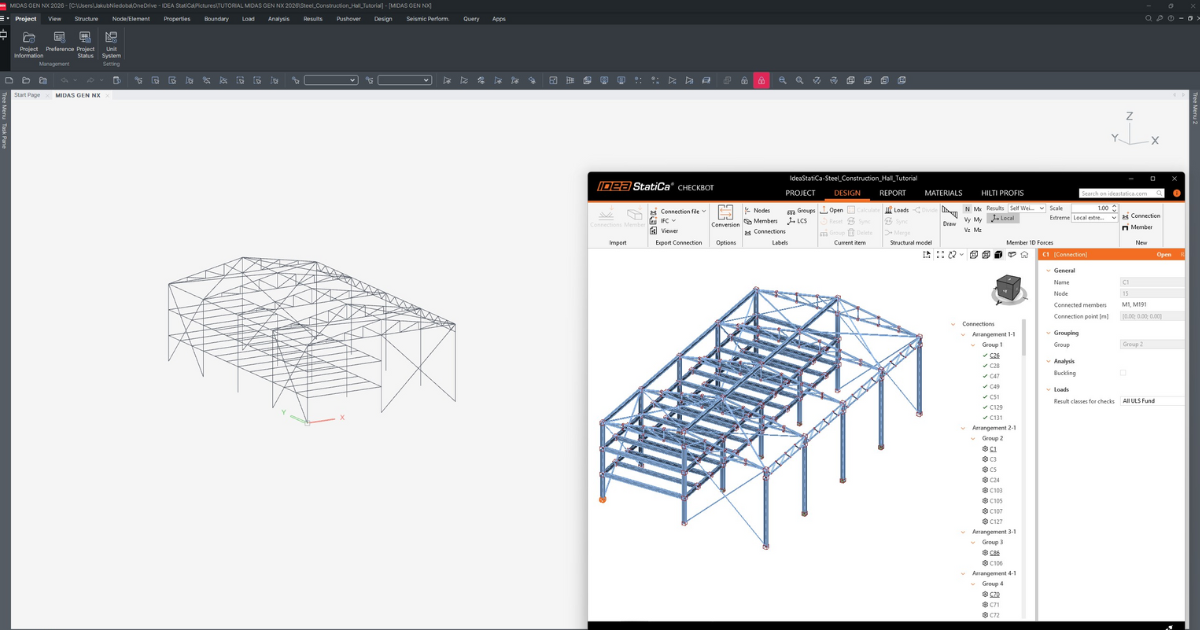The image size is (1200, 630).
Task: Open the IFC Viewer
Action: 669,231
